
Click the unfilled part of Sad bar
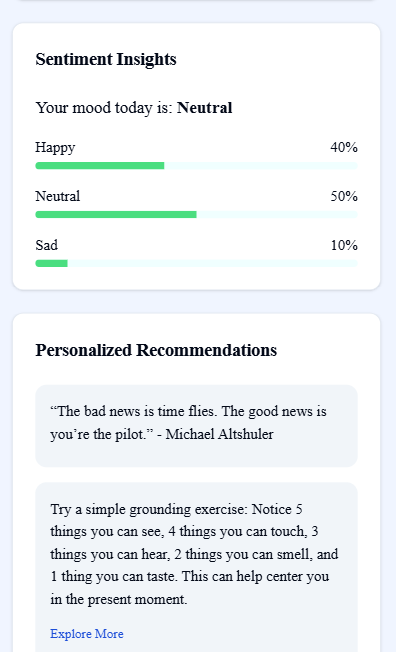[213, 263]
